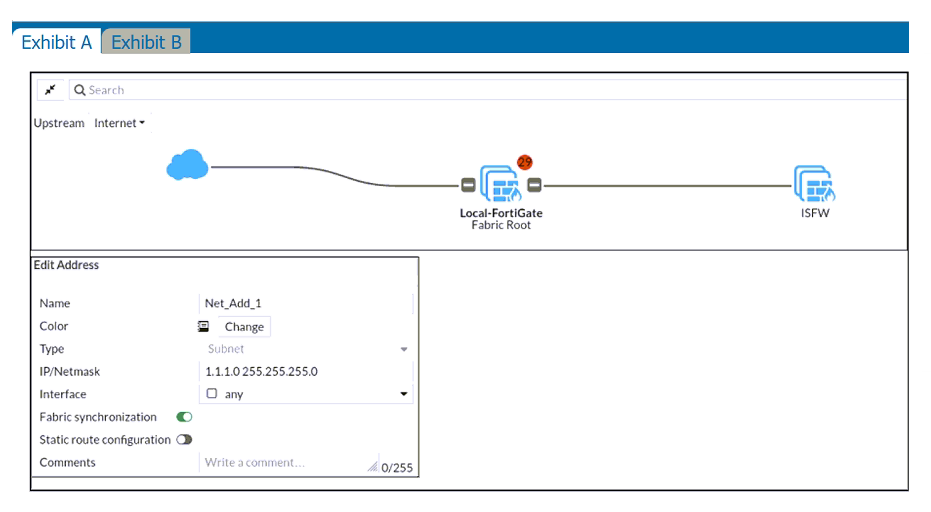Open the Interface dropdown

[x=306, y=394]
